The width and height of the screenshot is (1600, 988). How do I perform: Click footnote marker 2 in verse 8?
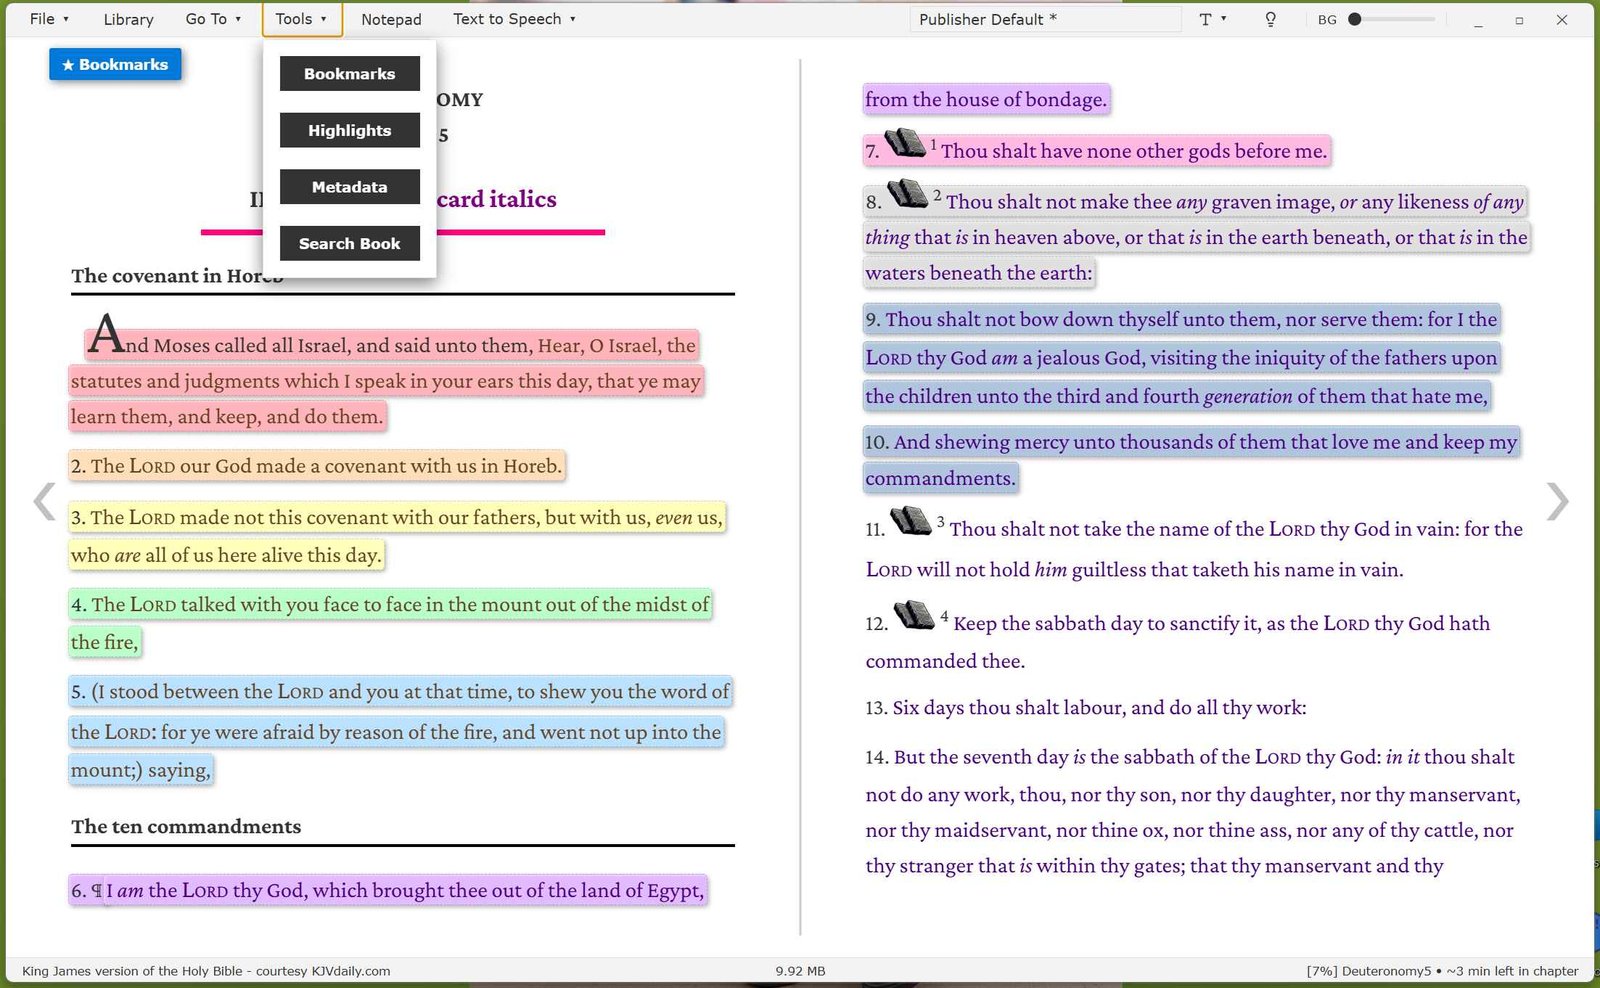[937, 195]
